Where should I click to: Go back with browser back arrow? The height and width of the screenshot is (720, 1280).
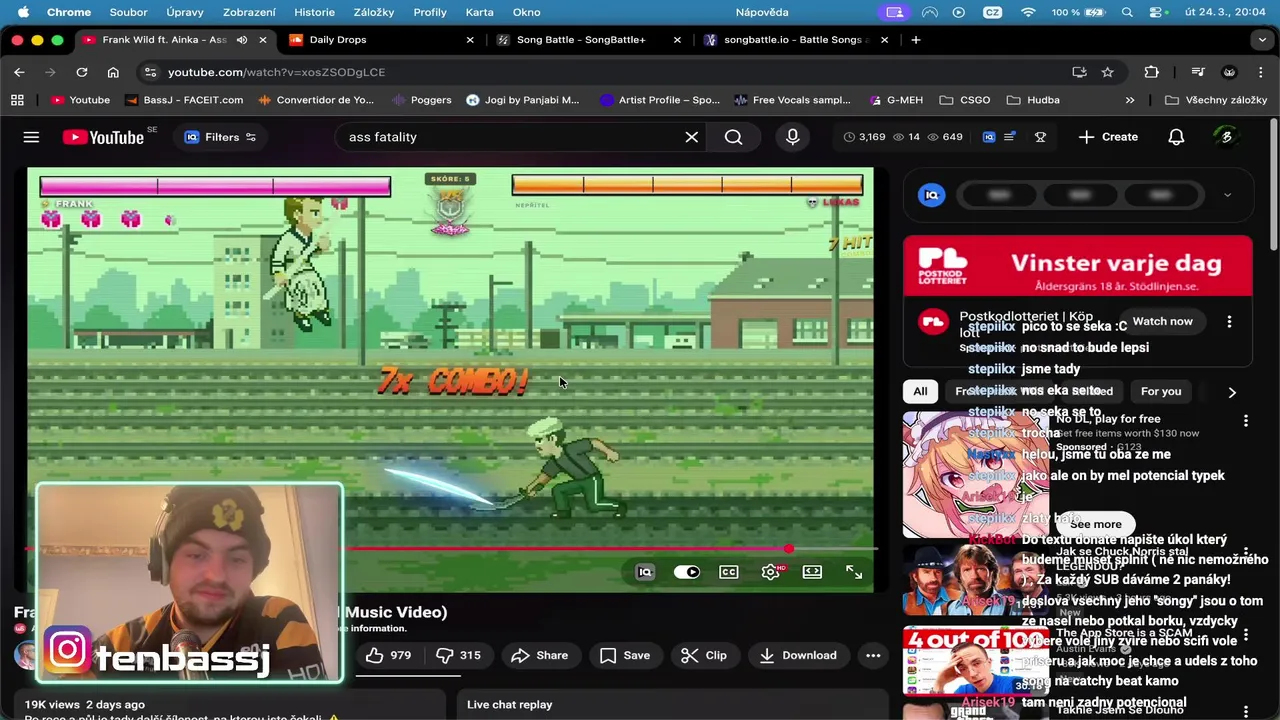coord(19,72)
